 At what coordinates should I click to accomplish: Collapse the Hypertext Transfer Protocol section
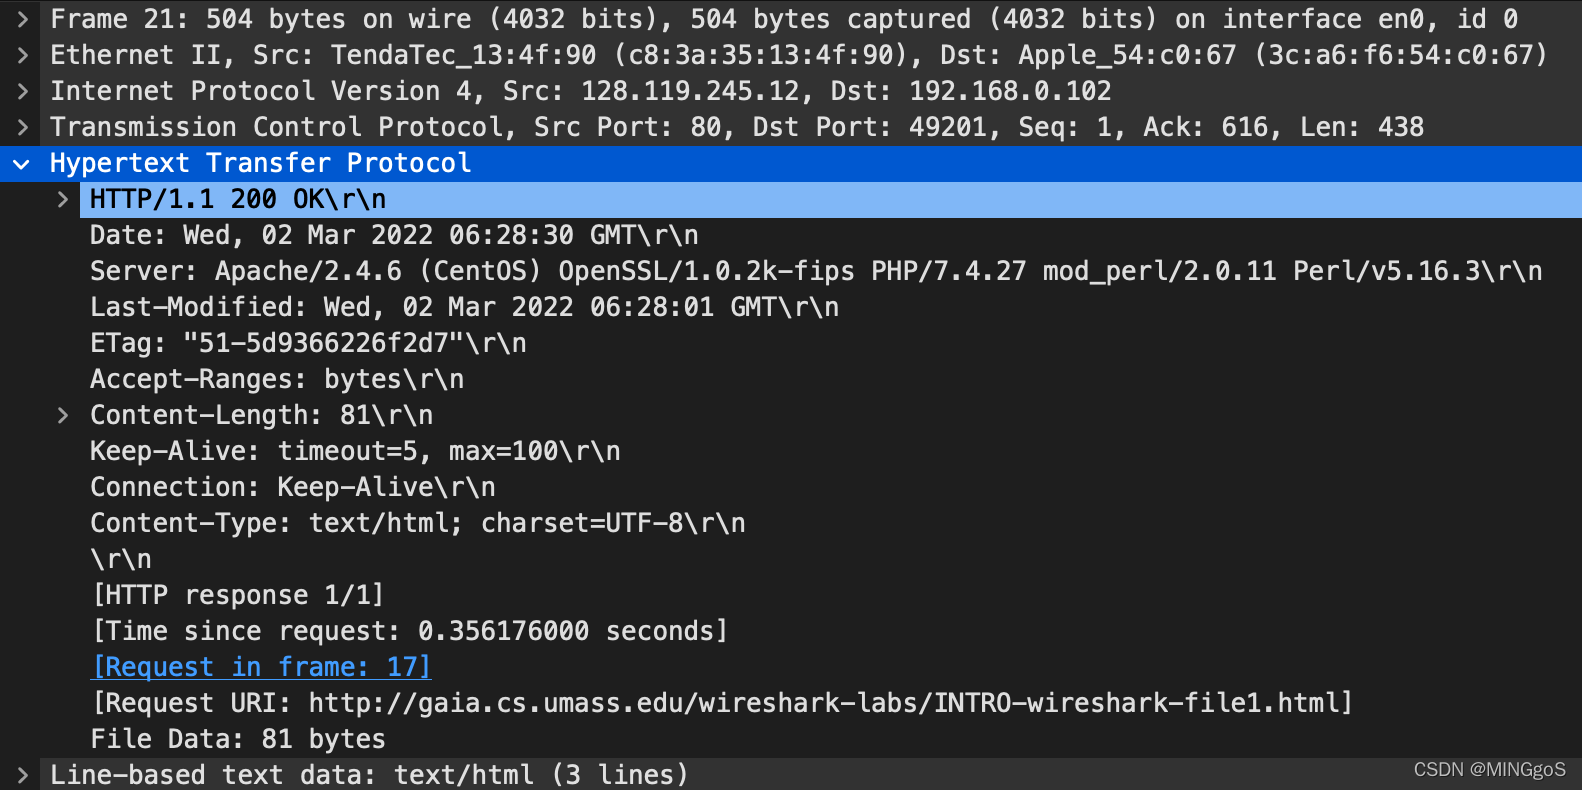[x=22, y=163]
